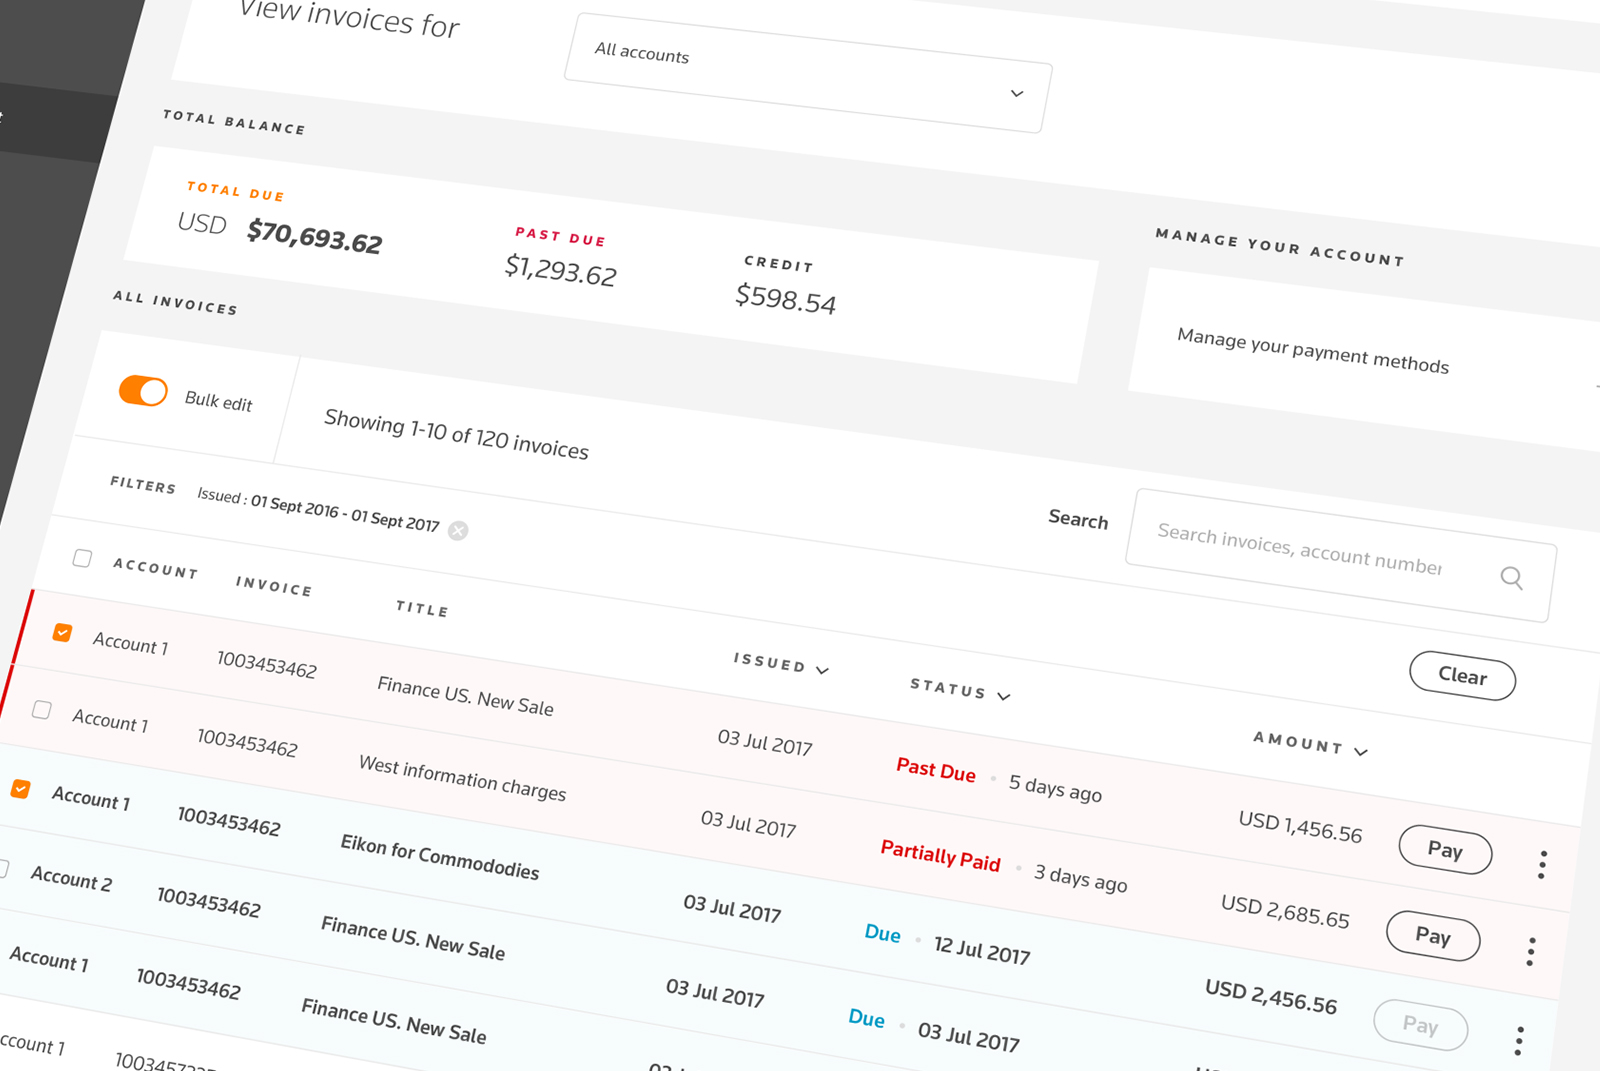Turn off the Bulk edit toggle
The height and width of the screenshot is (1071, 1600).
[143, 391]
